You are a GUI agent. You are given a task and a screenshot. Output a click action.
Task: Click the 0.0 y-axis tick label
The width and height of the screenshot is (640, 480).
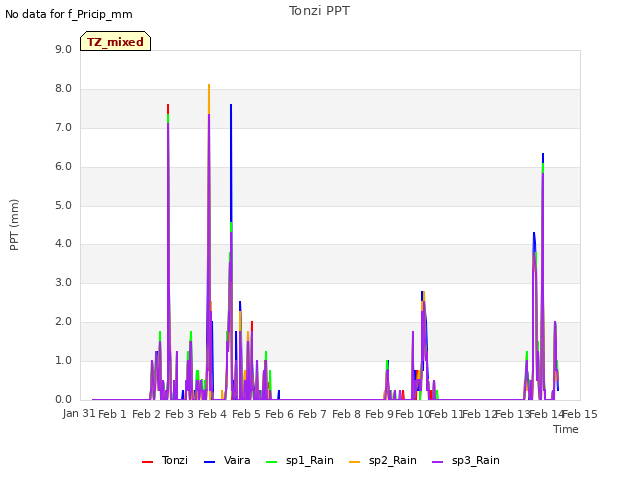pyautogui.click(x=63, y=400)
